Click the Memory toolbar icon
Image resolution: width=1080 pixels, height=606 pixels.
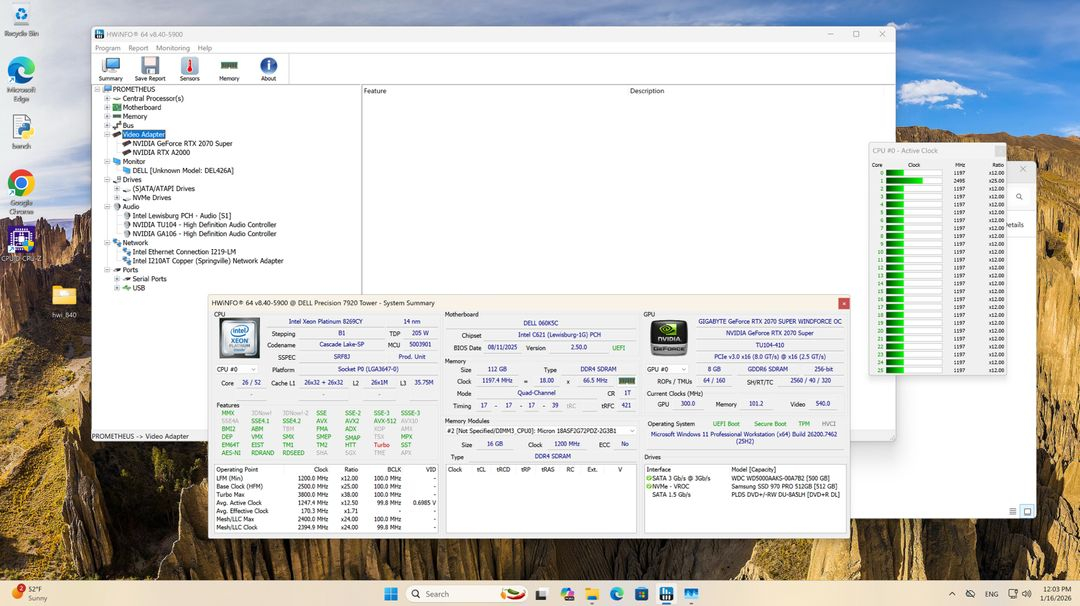point(229,67)
